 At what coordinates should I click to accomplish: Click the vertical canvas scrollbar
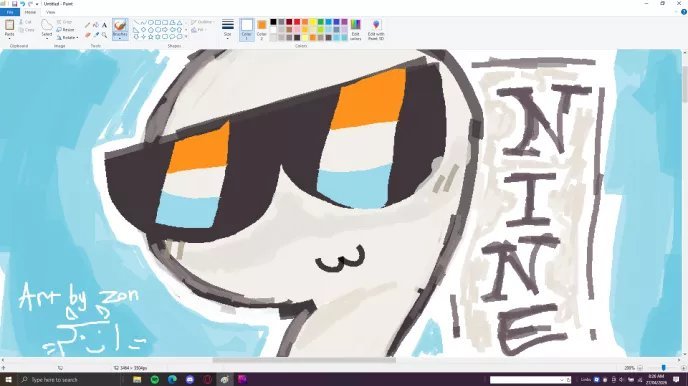click(x=684, y=83)
